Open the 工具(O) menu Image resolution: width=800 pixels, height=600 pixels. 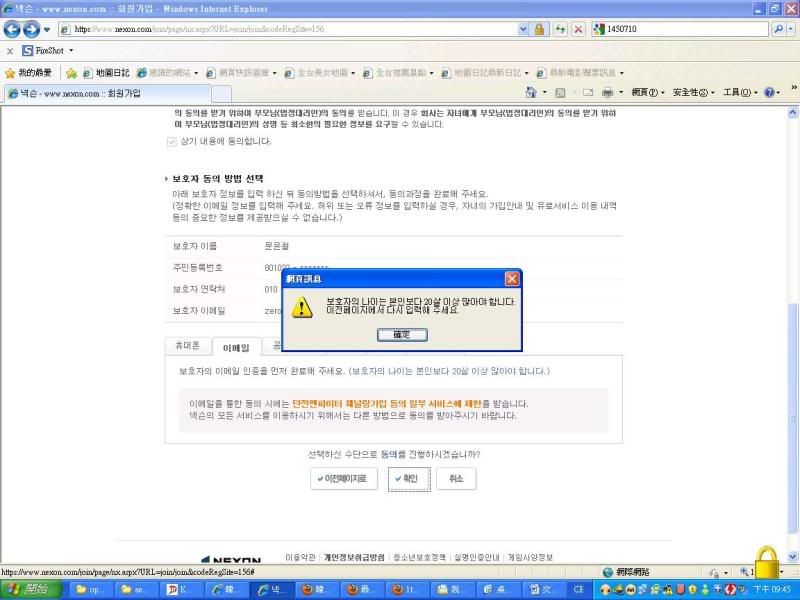[x=740, y=92]
